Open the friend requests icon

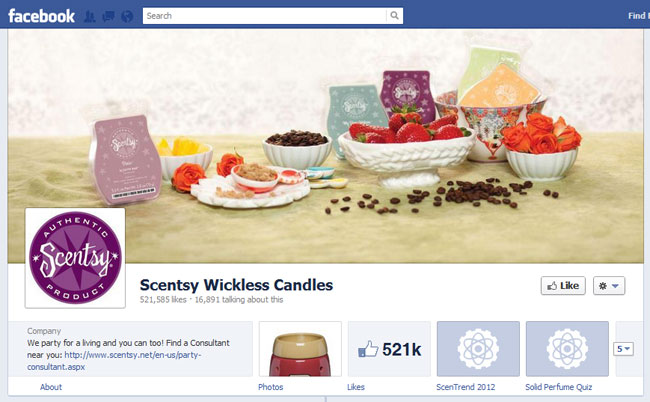tap(90, 17)
